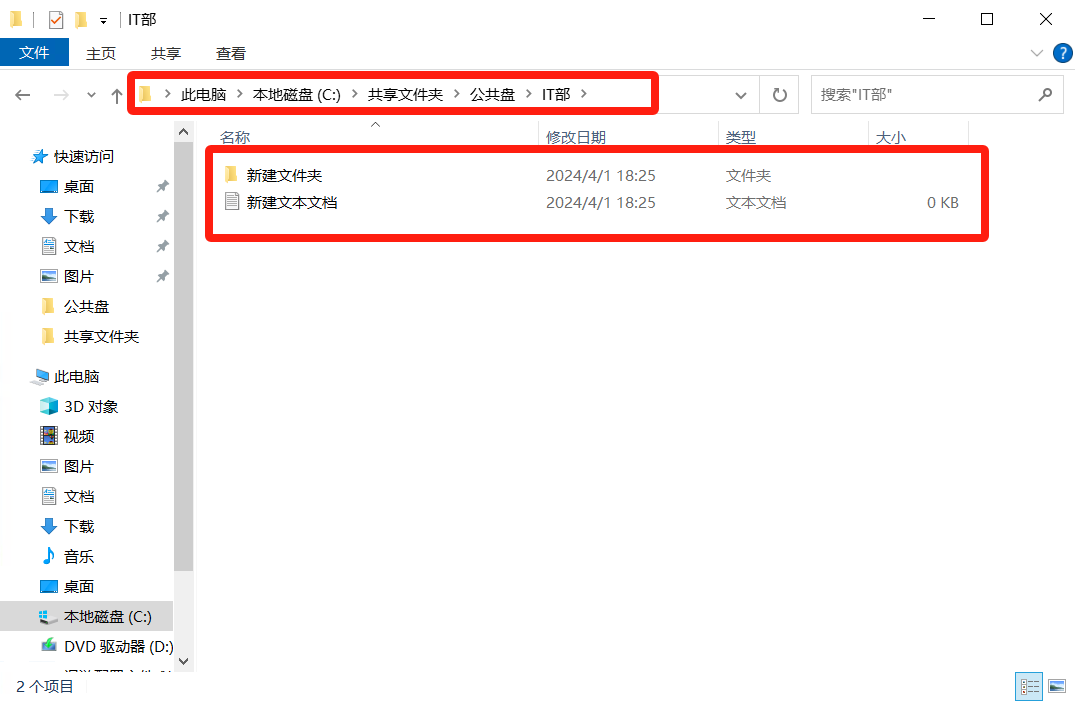Screen dimensions: 1075x701
Task: Open 3D 对象 in navigation pane
Action: click(91, 407)
